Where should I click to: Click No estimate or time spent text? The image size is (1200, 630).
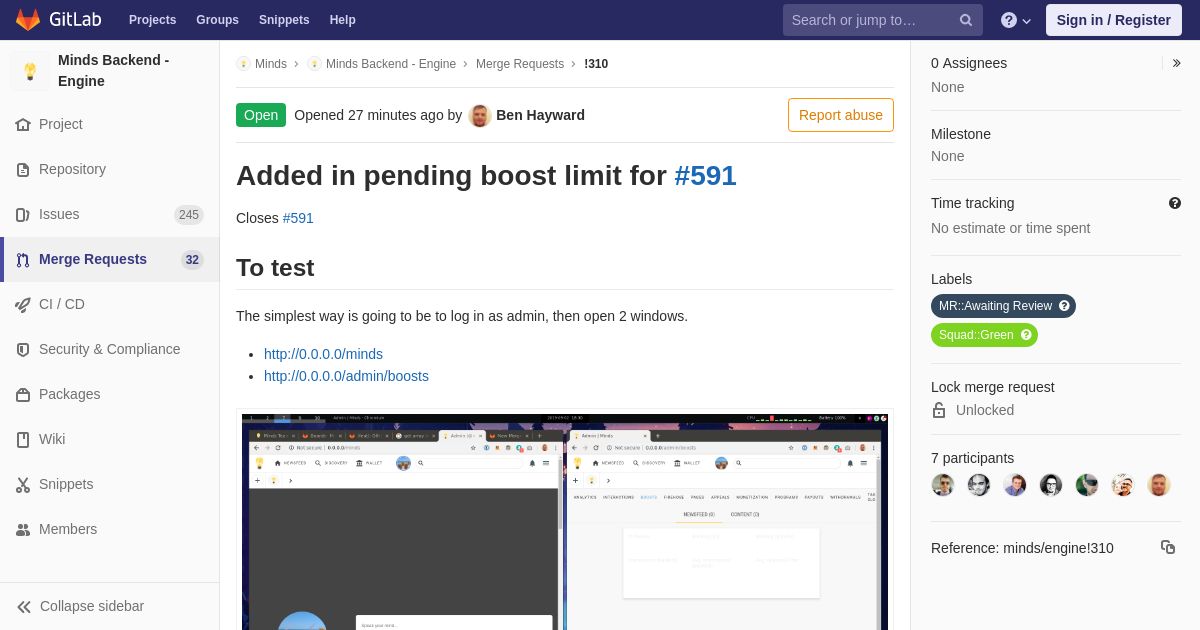pyautogui.click(x=1011, y=228)
